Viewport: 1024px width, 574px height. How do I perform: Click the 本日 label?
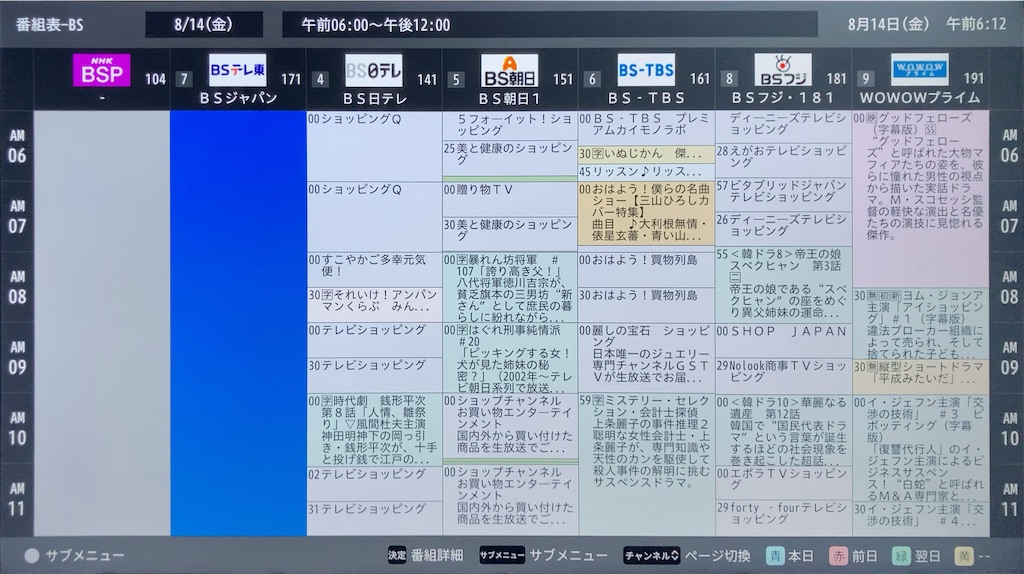801,556
